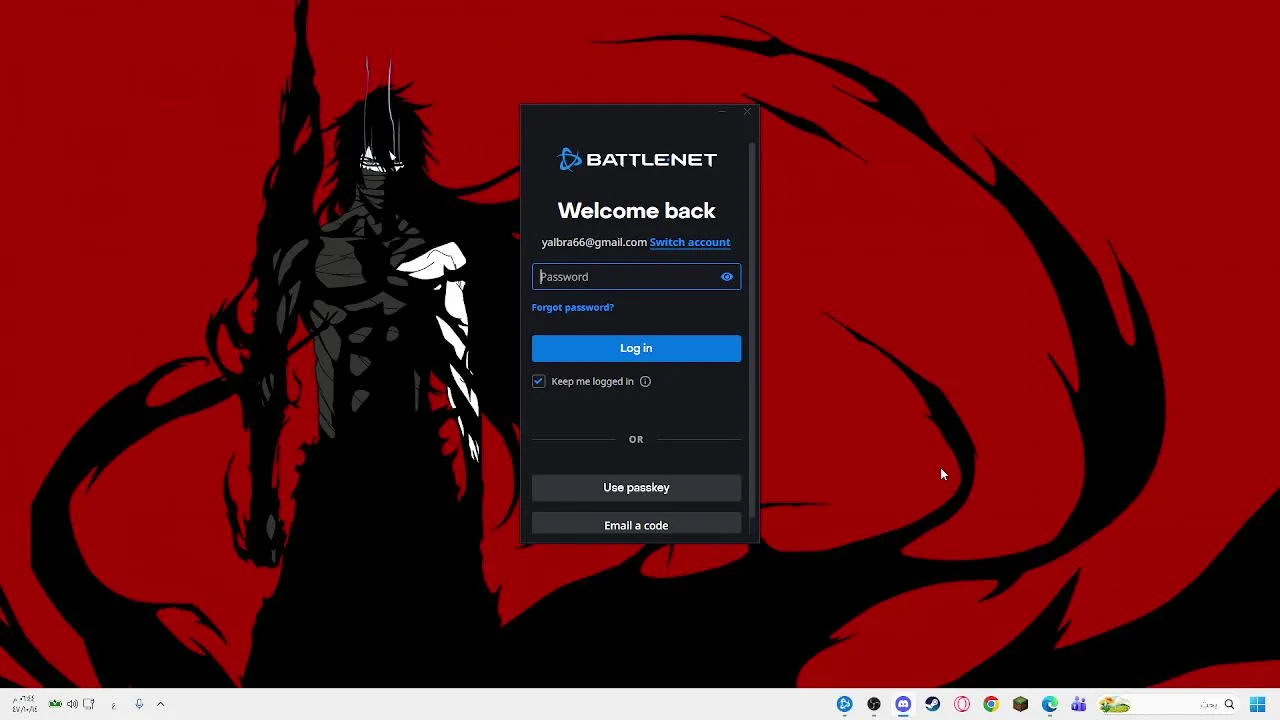Launch Steam from the taskbar
Screen dimensions: 1280x720
pyautogui.click(x=932, y=705)
